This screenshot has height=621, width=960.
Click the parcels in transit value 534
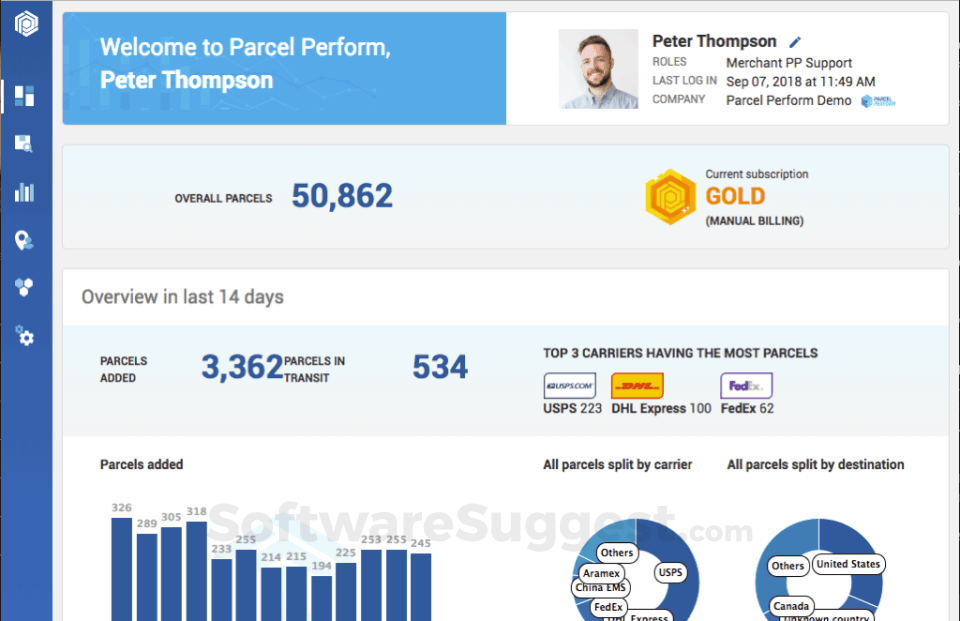pos(440,367)
